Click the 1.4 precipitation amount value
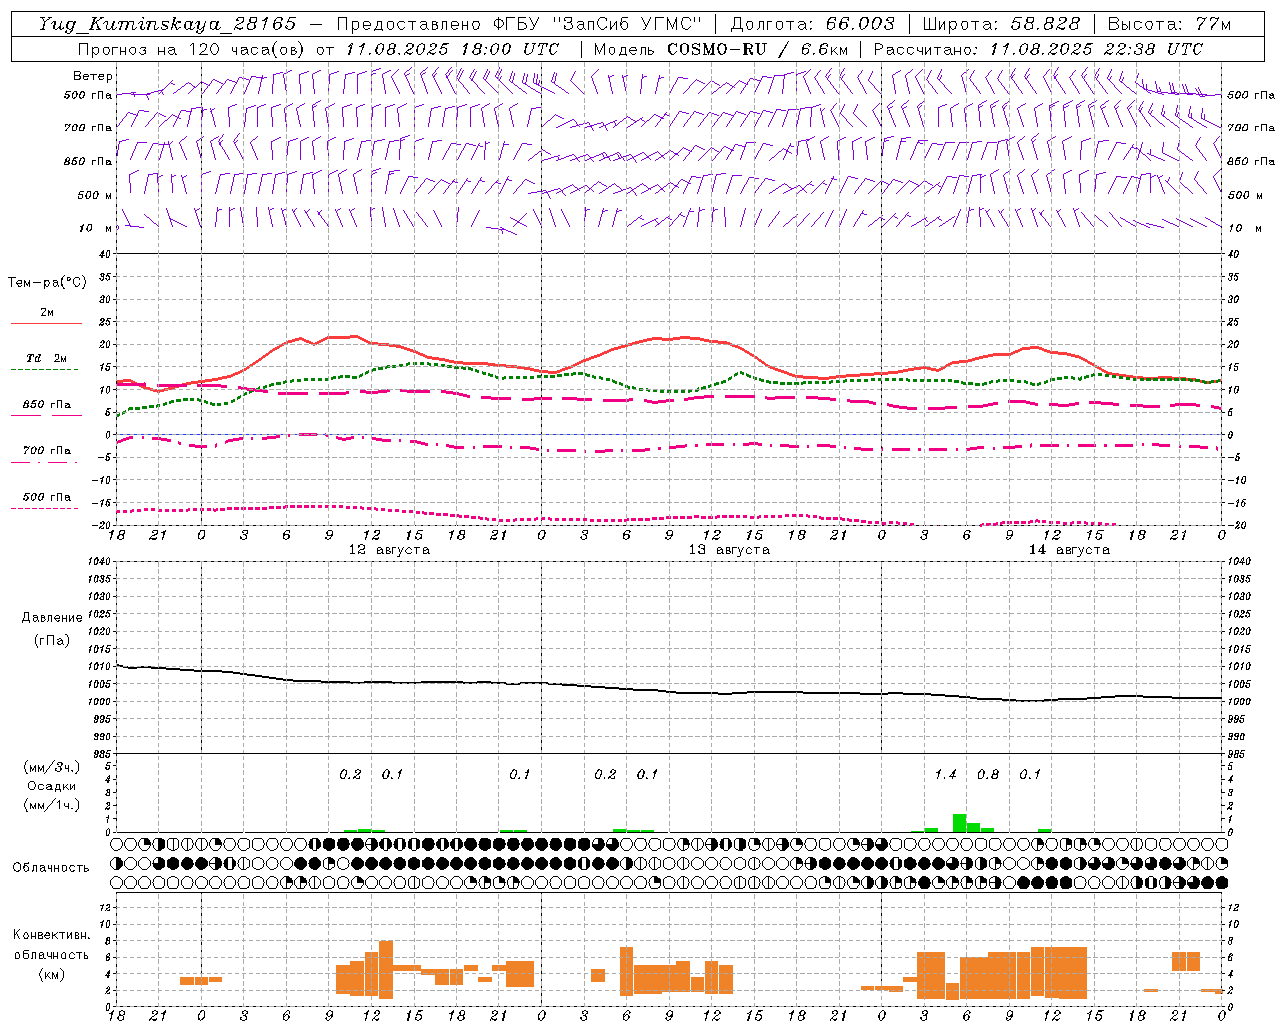This screenshot has width=1280, height=1024. 945,774
